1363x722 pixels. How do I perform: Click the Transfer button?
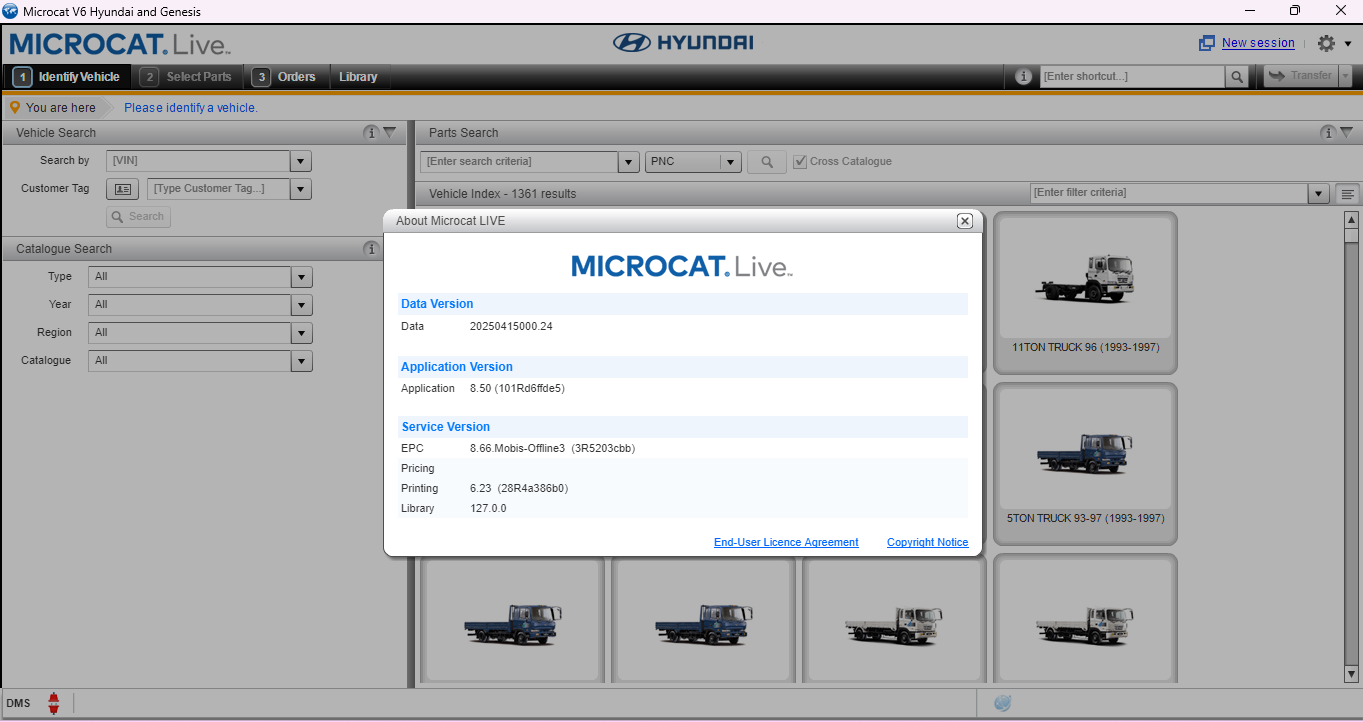1301,76
